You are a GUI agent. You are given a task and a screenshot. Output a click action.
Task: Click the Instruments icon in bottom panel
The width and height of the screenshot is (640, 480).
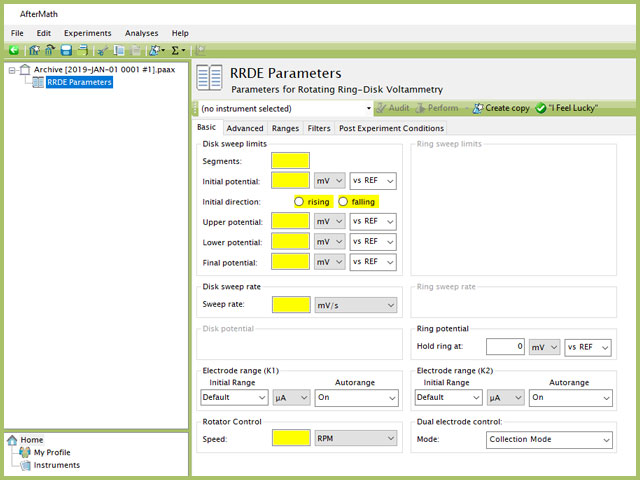click(x=25, y=465)
